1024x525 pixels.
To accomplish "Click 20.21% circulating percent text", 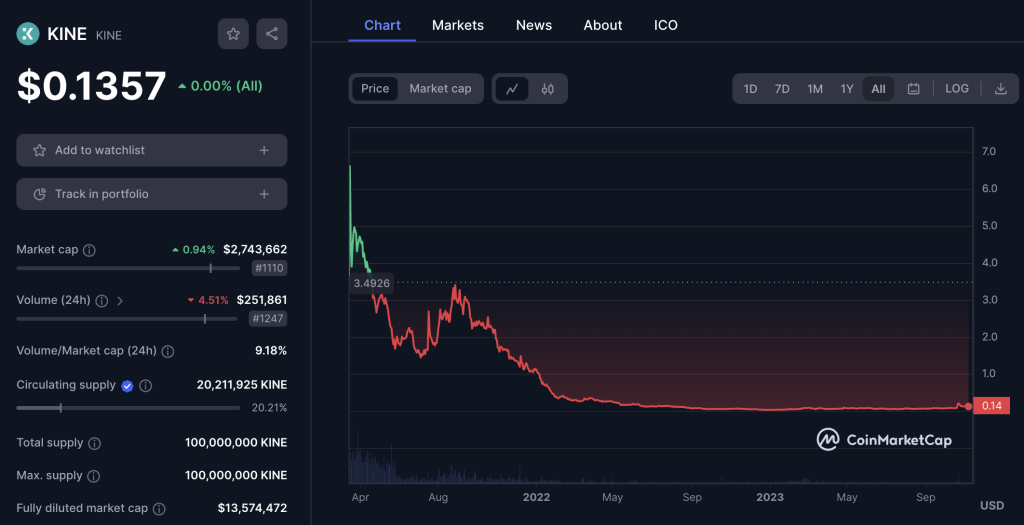I will coord(269,408).
